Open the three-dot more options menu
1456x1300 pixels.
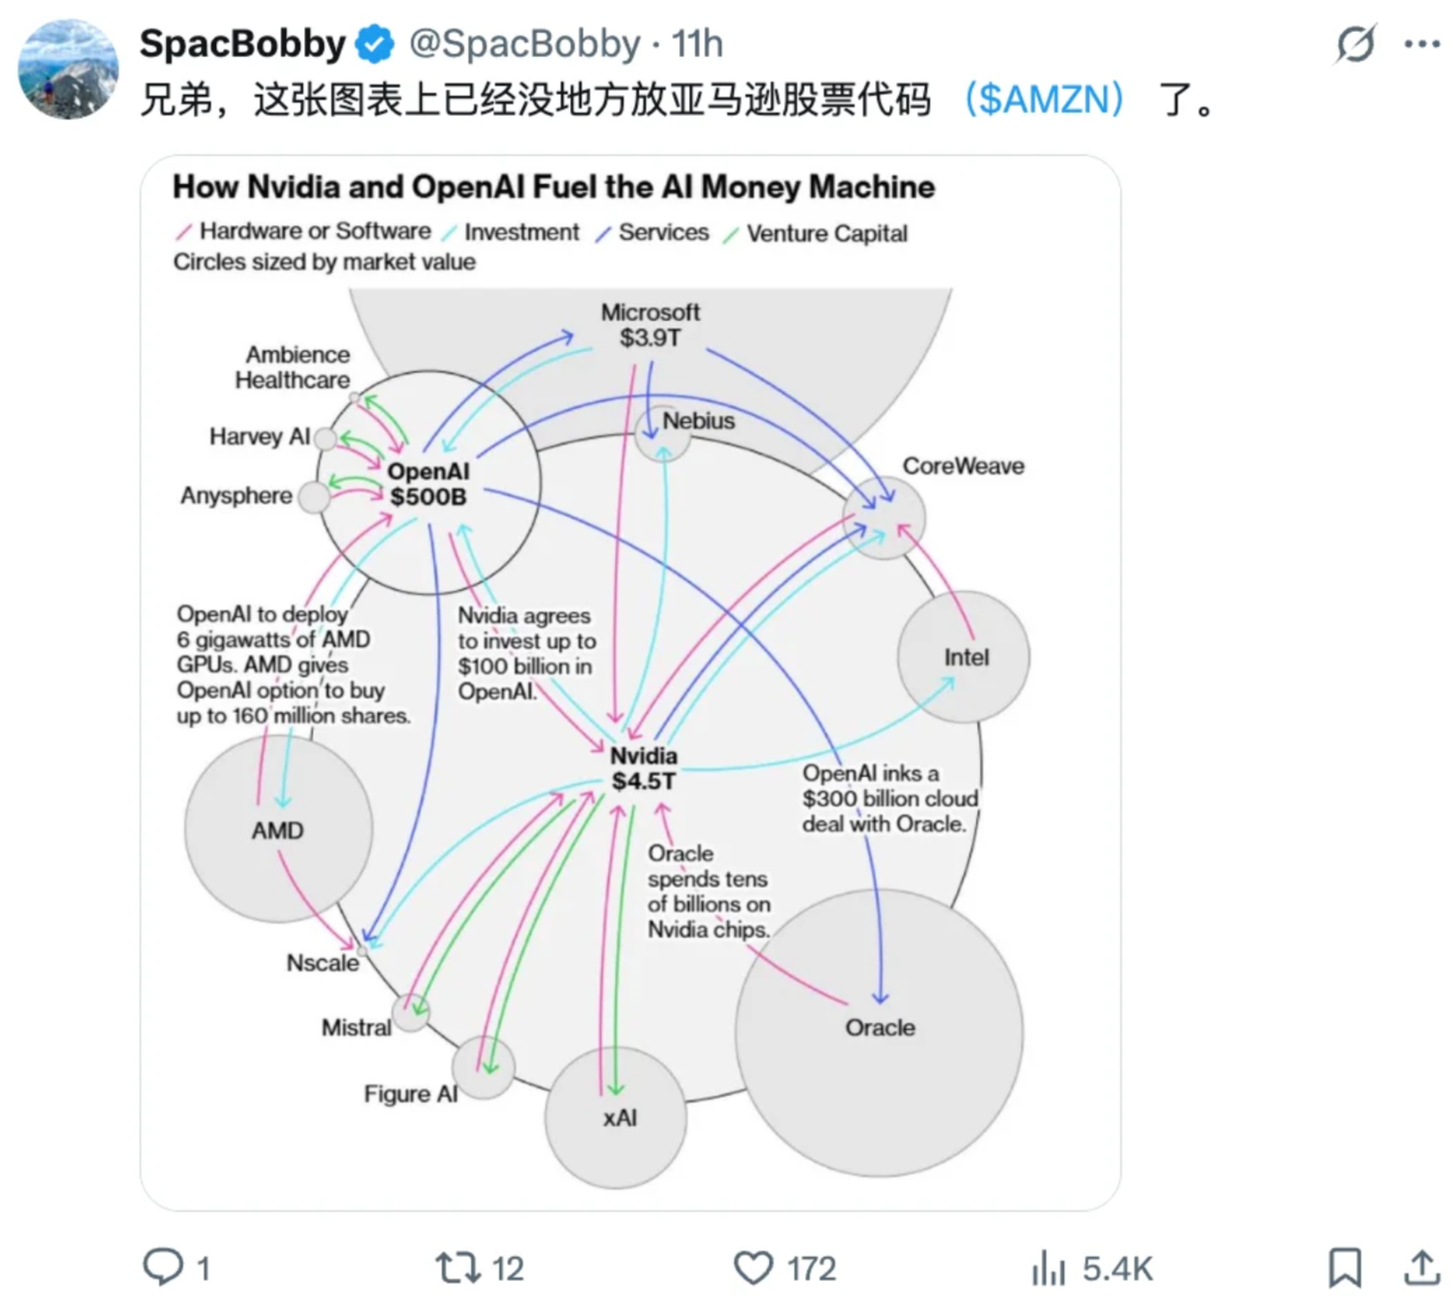[1421, 44]
